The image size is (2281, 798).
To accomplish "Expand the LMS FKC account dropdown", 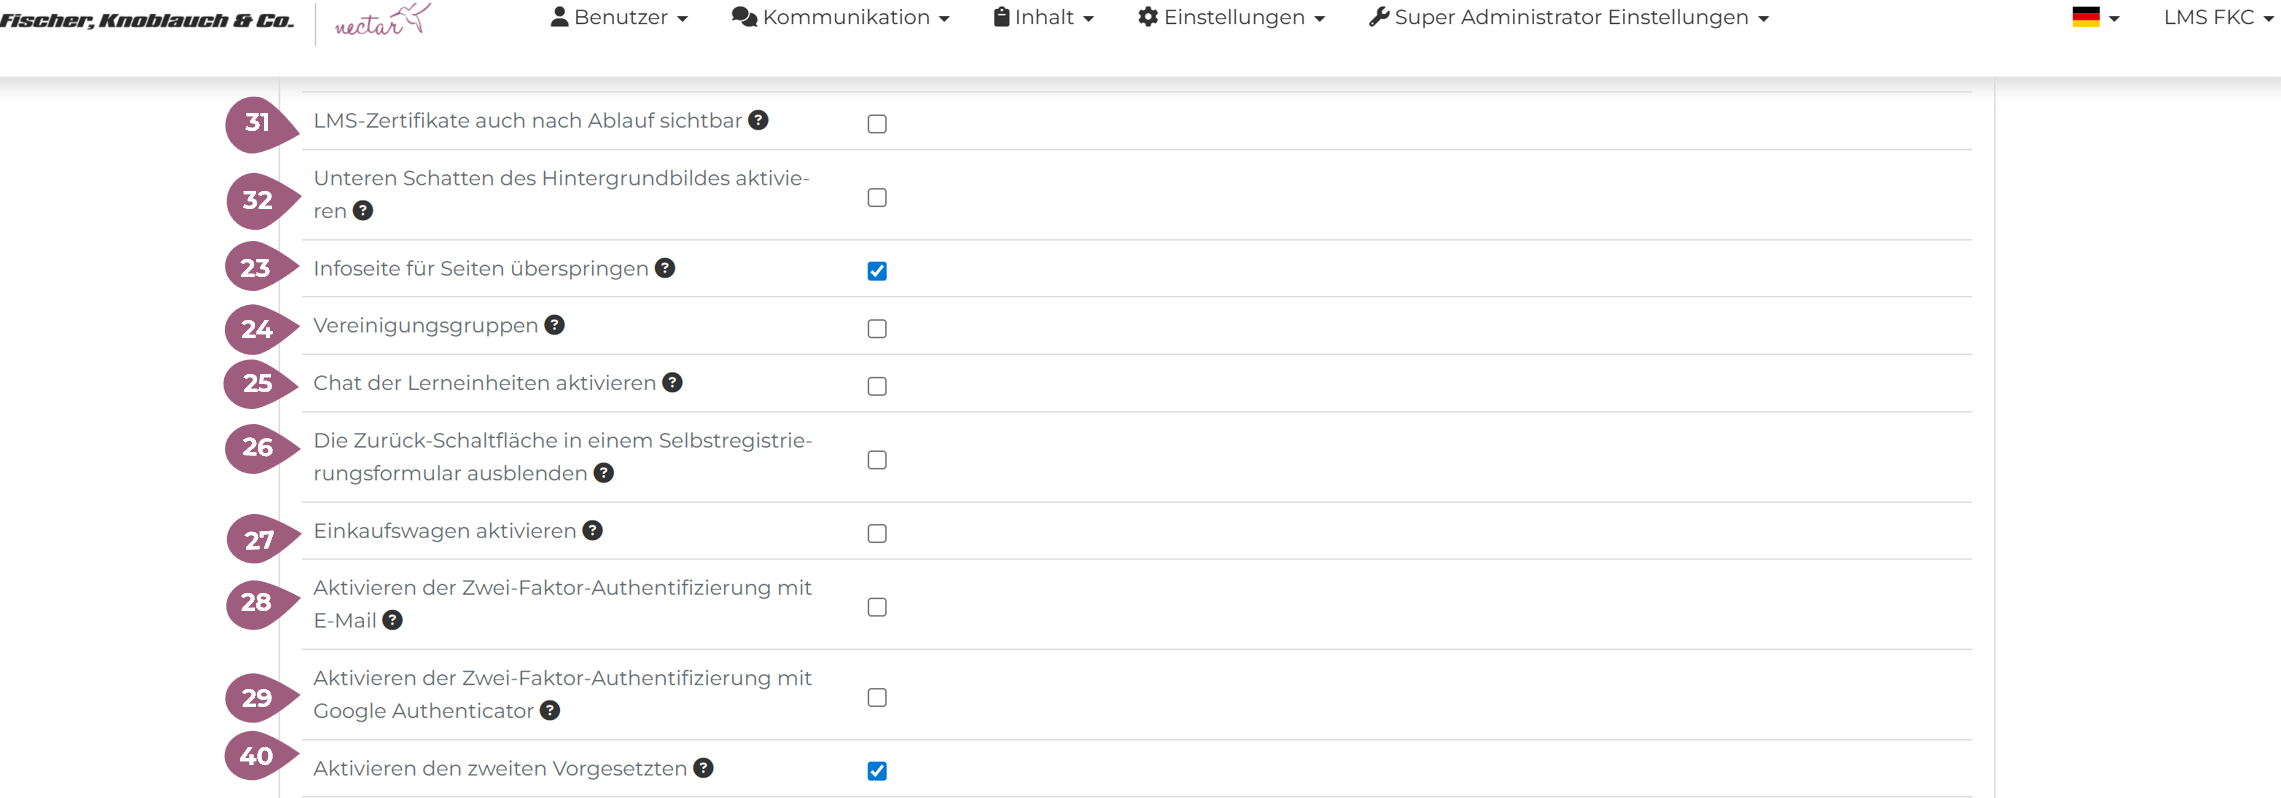I will [2218, 18].
